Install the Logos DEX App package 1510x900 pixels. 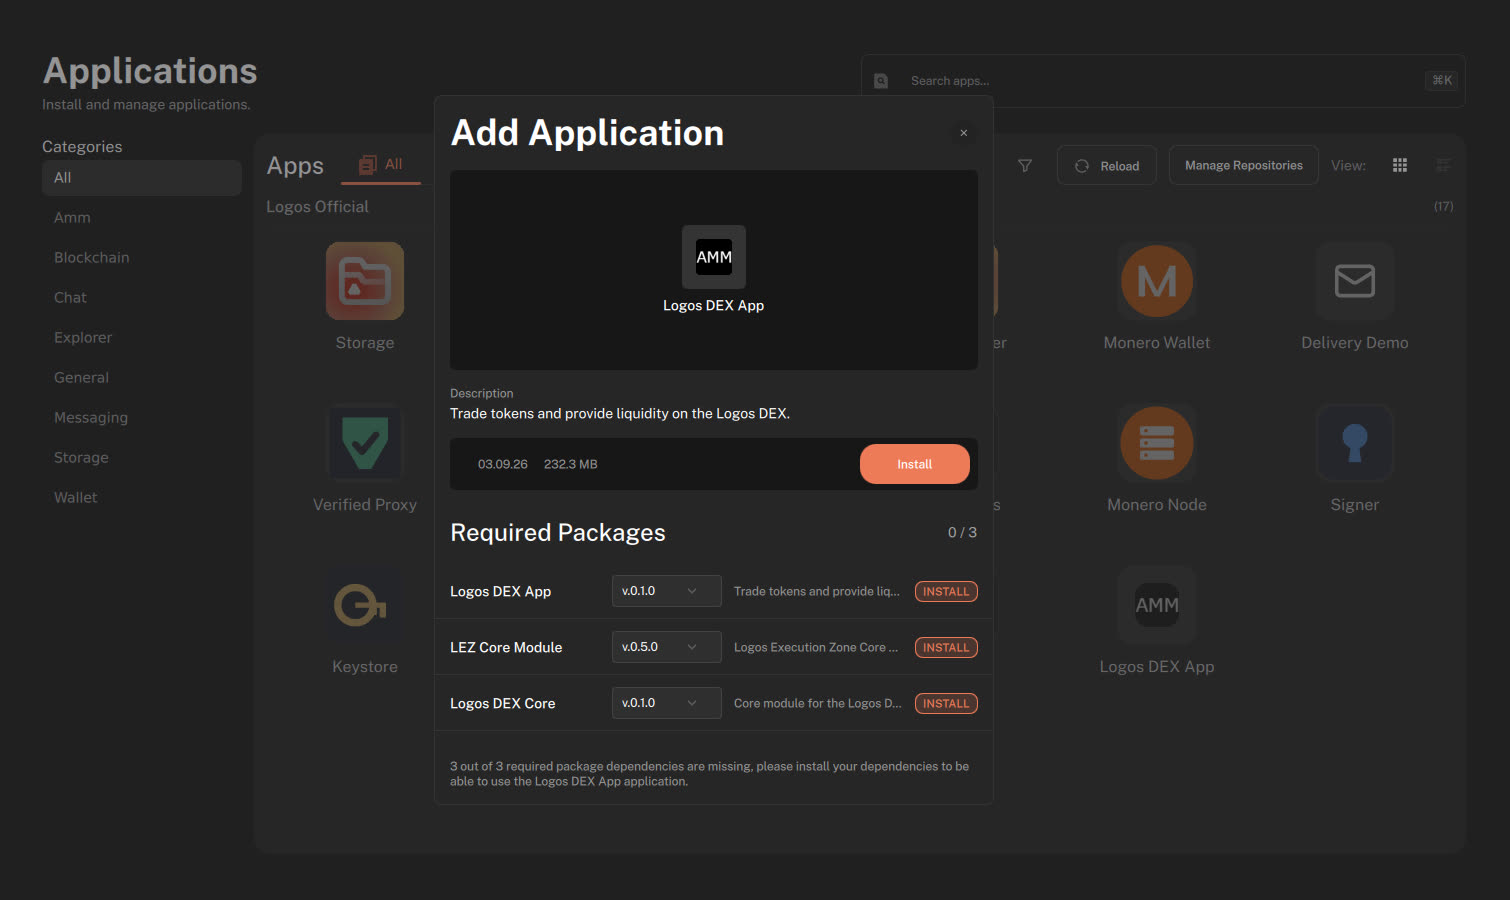(x=946, y=591)
